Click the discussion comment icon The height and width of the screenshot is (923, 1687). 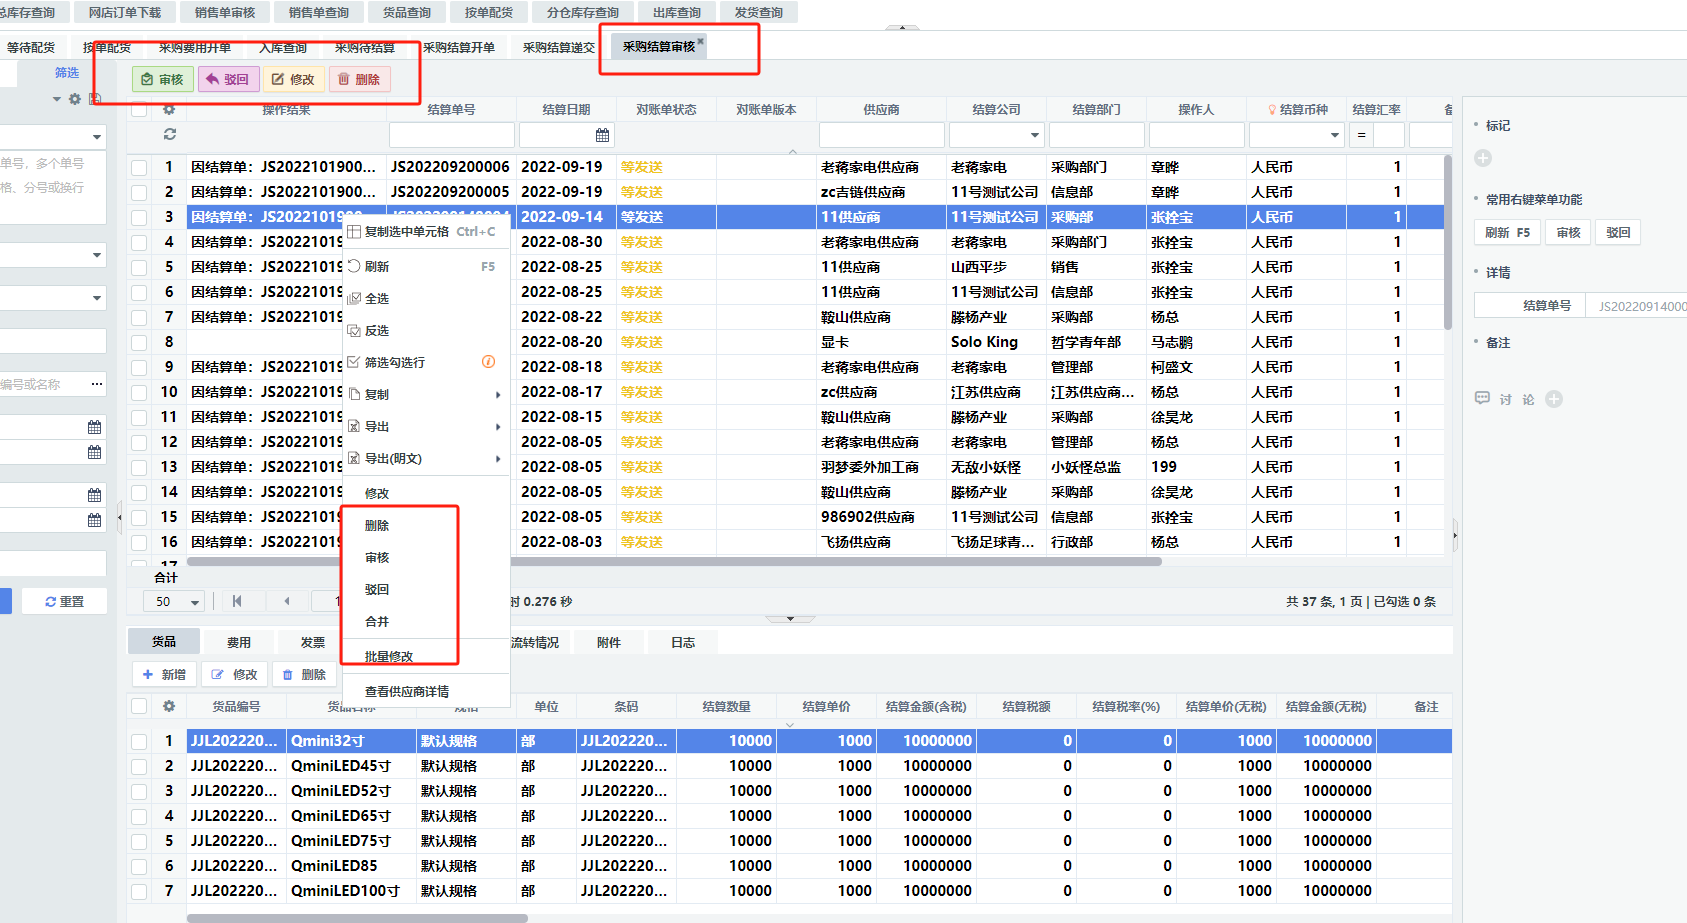coord(1482,398)
